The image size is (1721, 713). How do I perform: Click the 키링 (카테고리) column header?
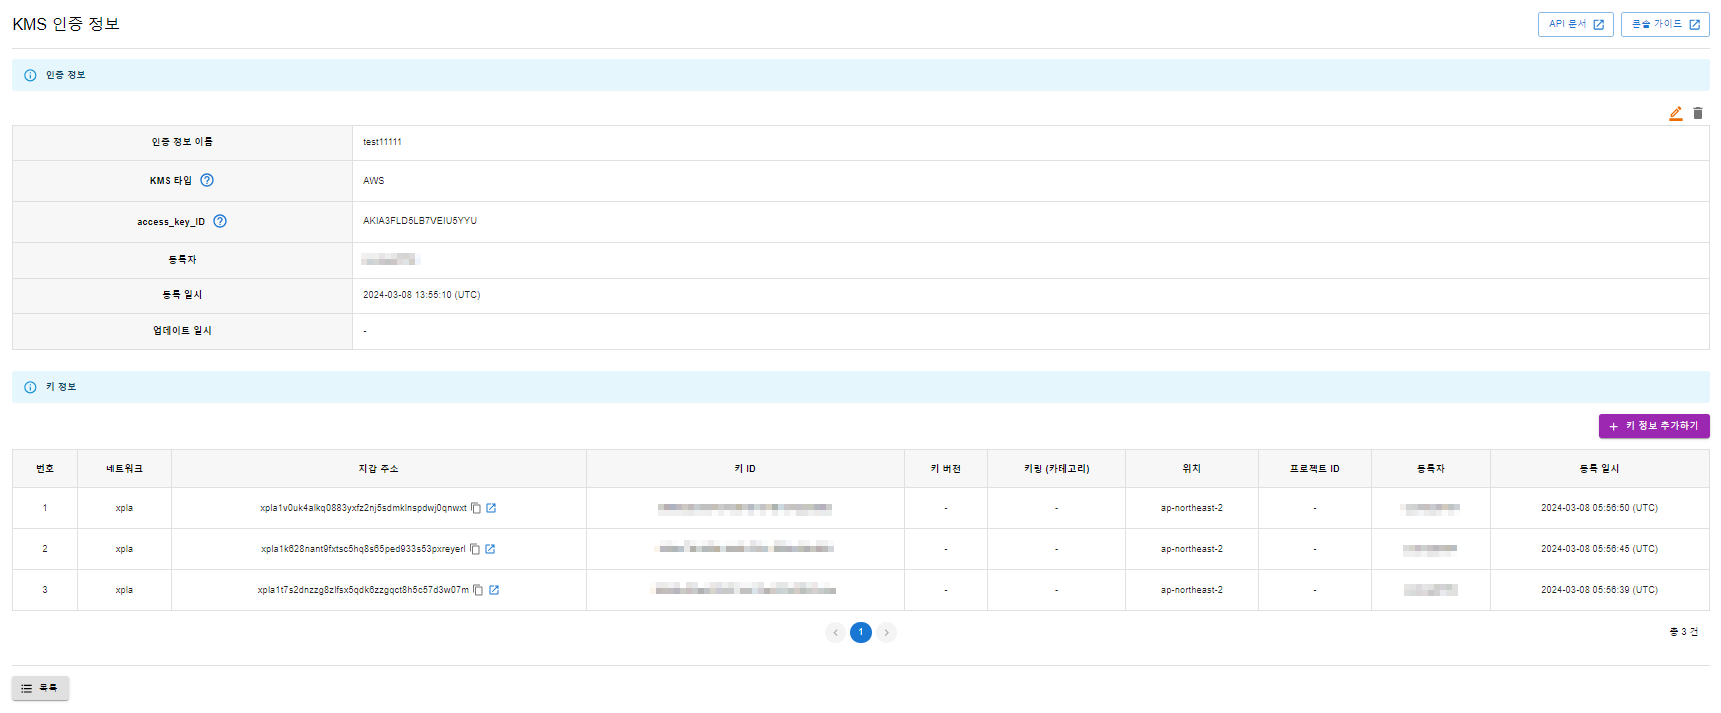(1056, 469)
